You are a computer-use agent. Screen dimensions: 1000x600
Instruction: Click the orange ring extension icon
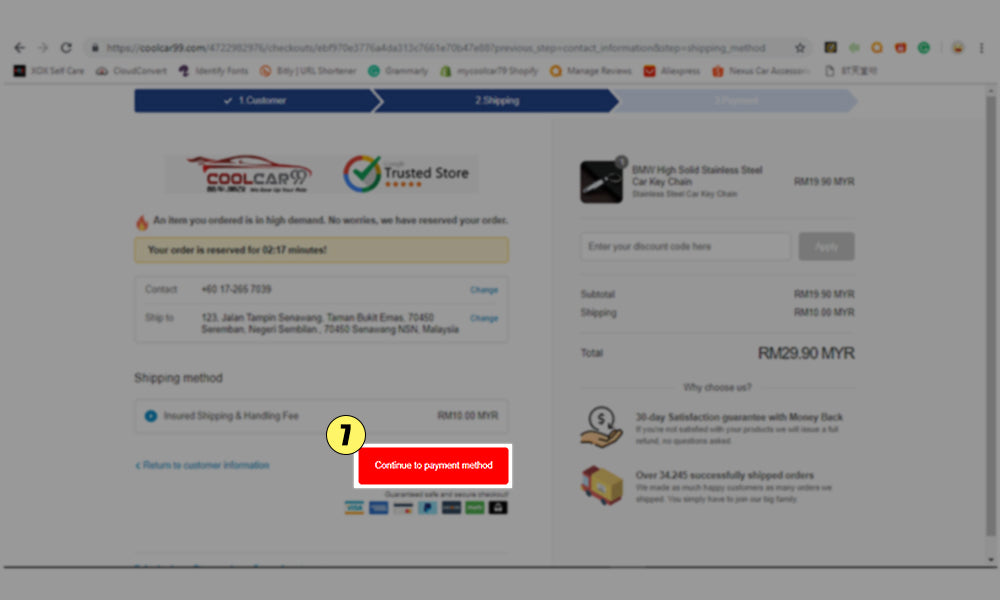coord(877,47)
